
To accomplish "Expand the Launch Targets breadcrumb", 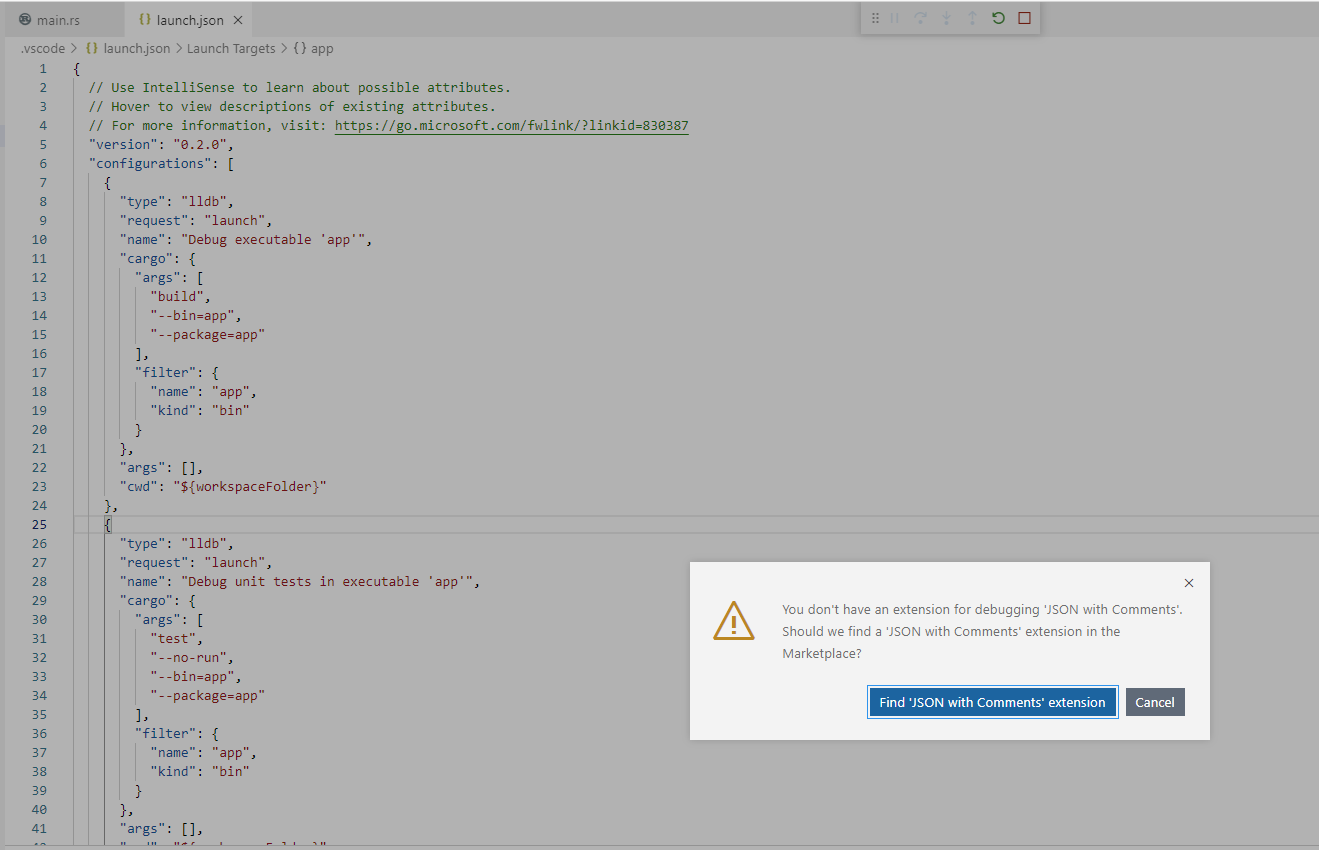I will (x=231, y=47).
